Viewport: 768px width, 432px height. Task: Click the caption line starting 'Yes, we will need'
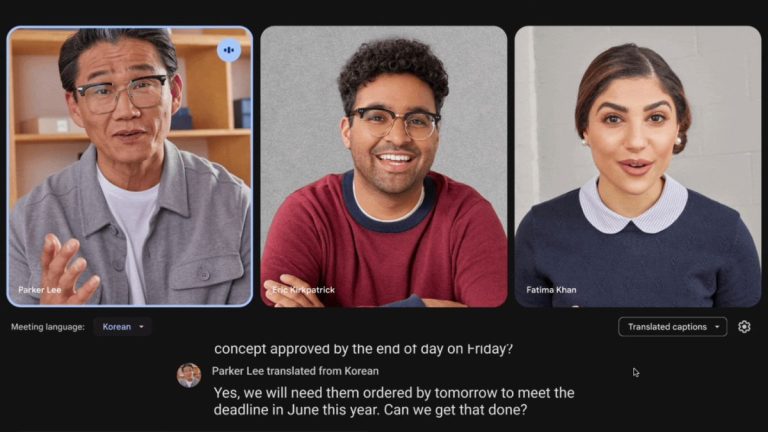click(394, 393)
